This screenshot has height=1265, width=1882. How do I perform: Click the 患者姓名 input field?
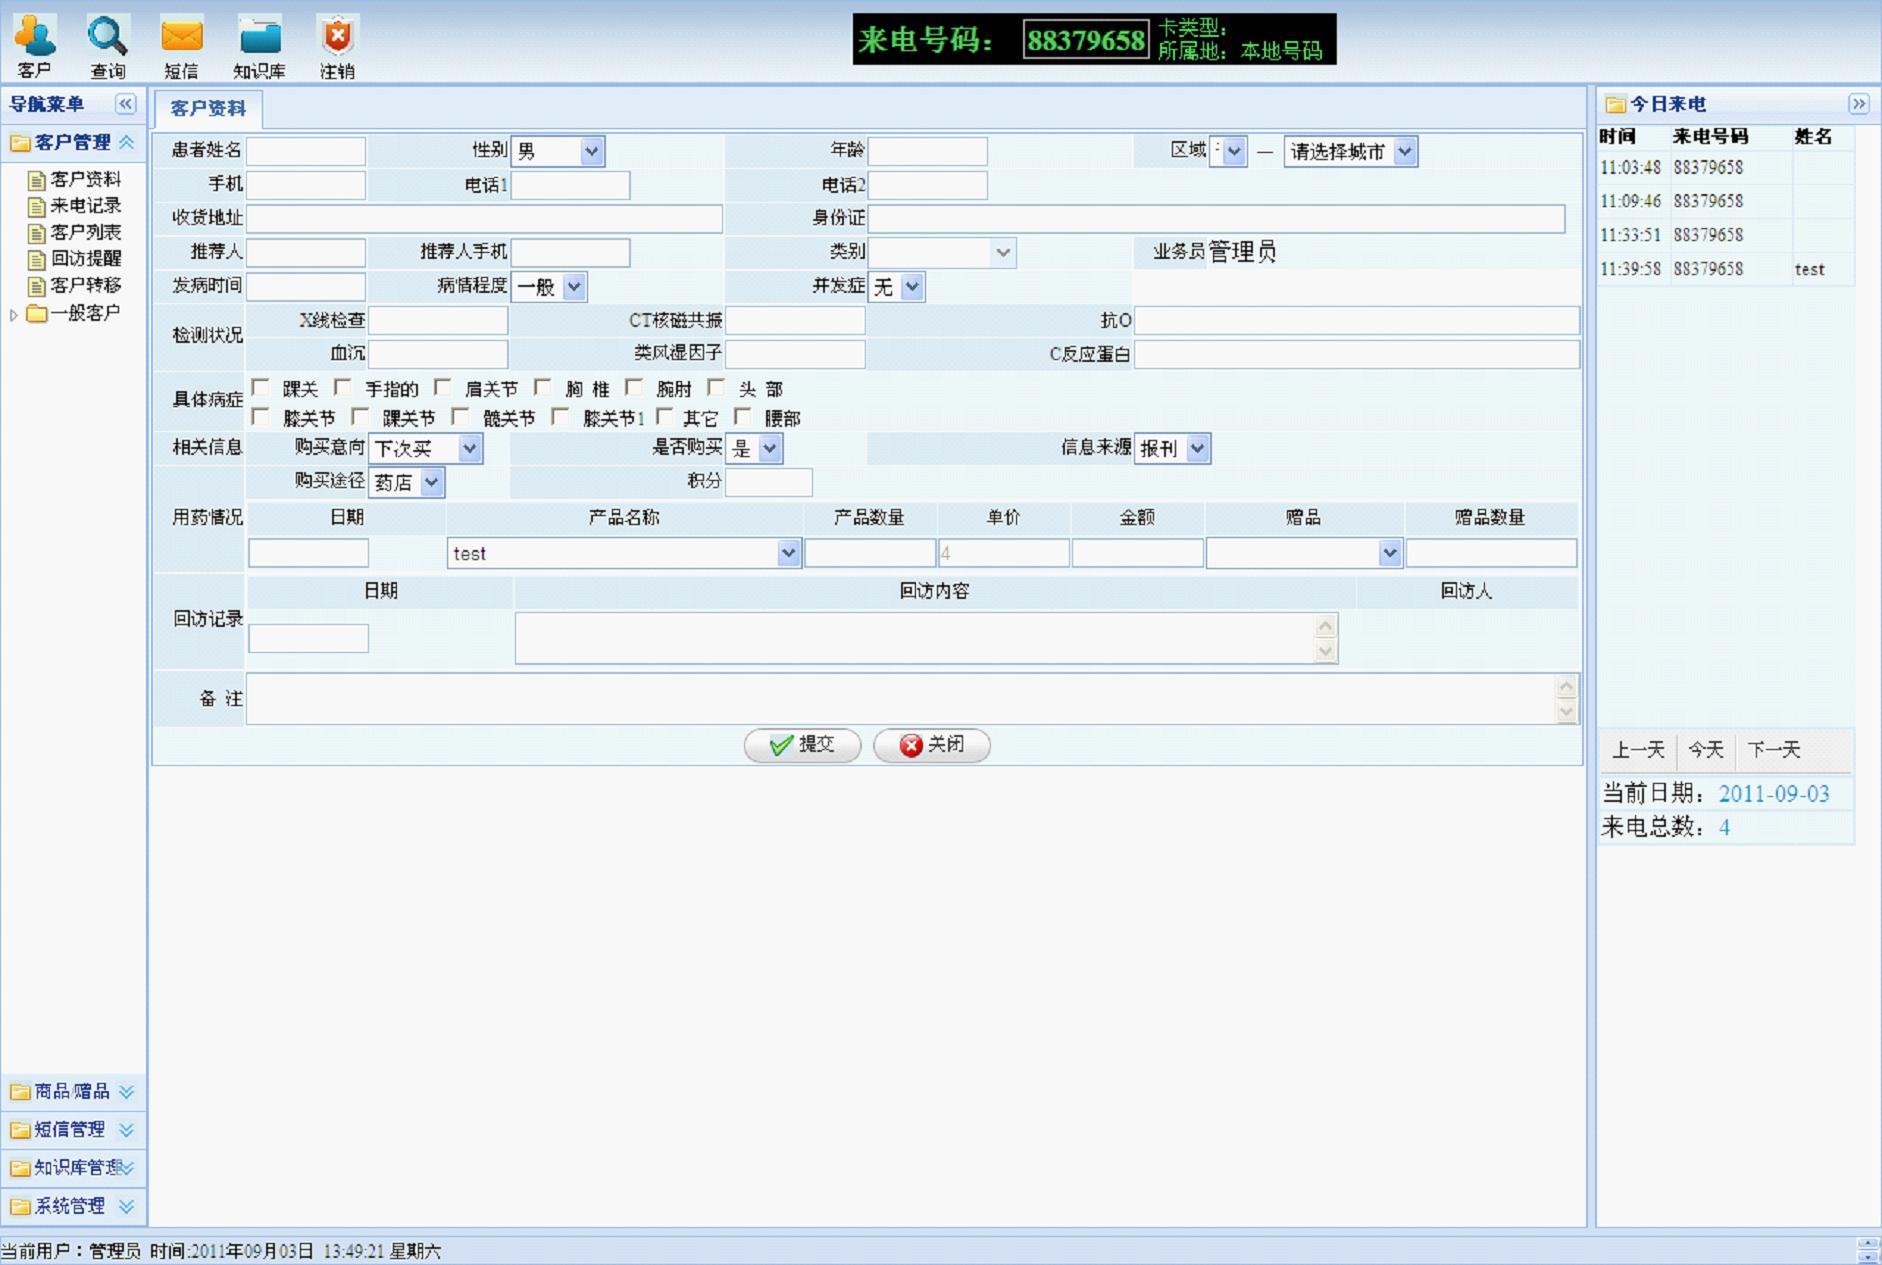pyautogui.click(x=306, y=151)
